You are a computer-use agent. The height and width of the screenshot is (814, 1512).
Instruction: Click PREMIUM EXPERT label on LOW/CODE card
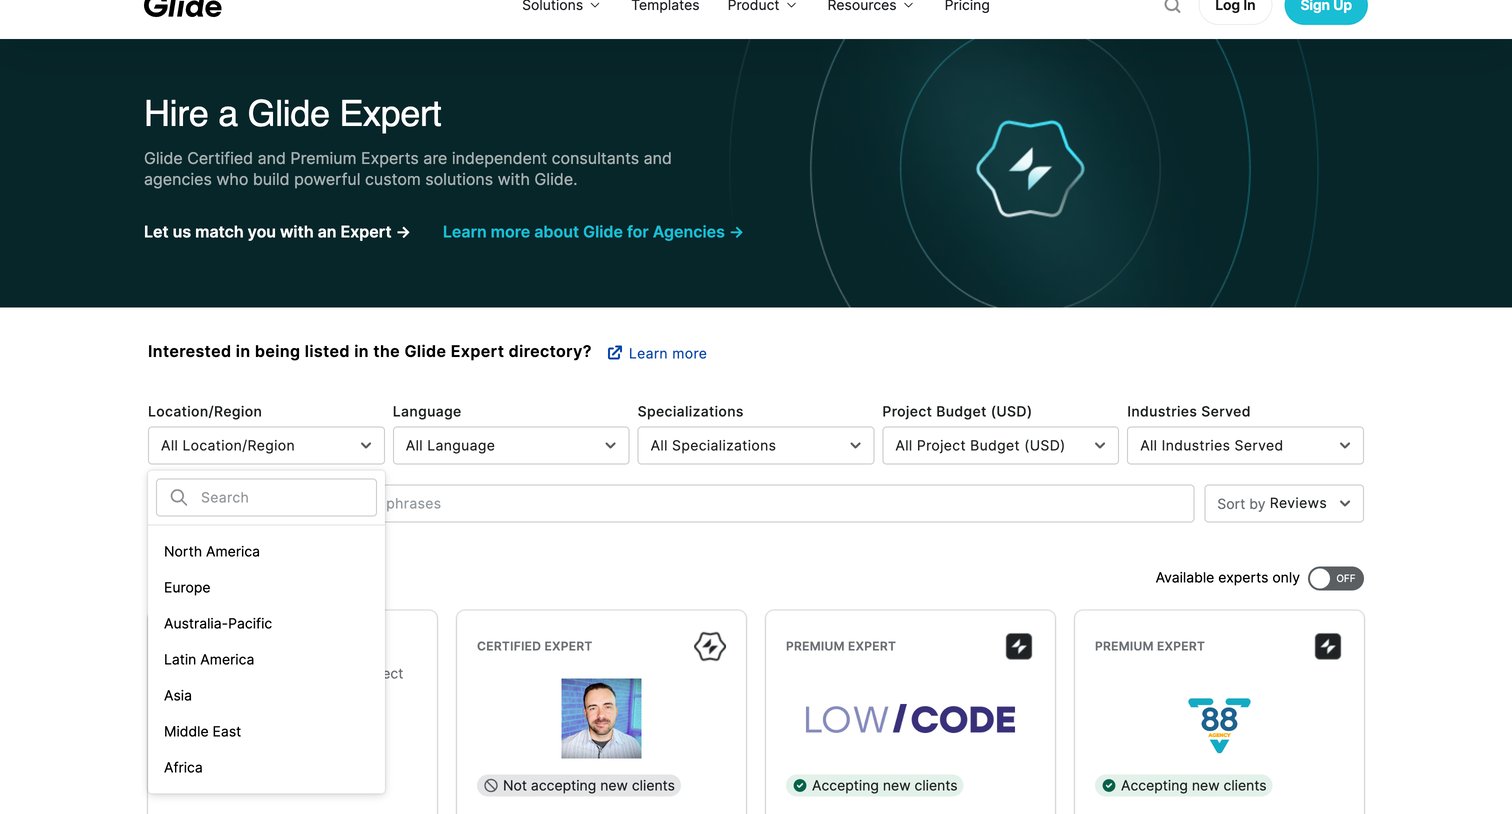pyautogui.click(x=841, y=646)
